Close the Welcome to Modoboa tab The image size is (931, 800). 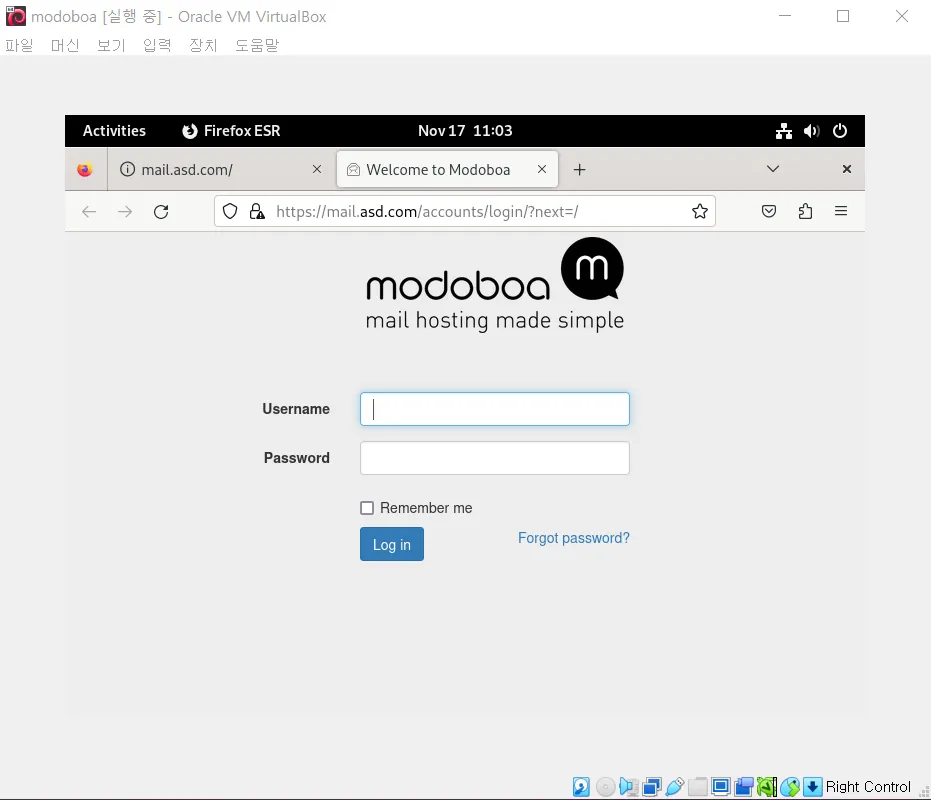(542, 169)
